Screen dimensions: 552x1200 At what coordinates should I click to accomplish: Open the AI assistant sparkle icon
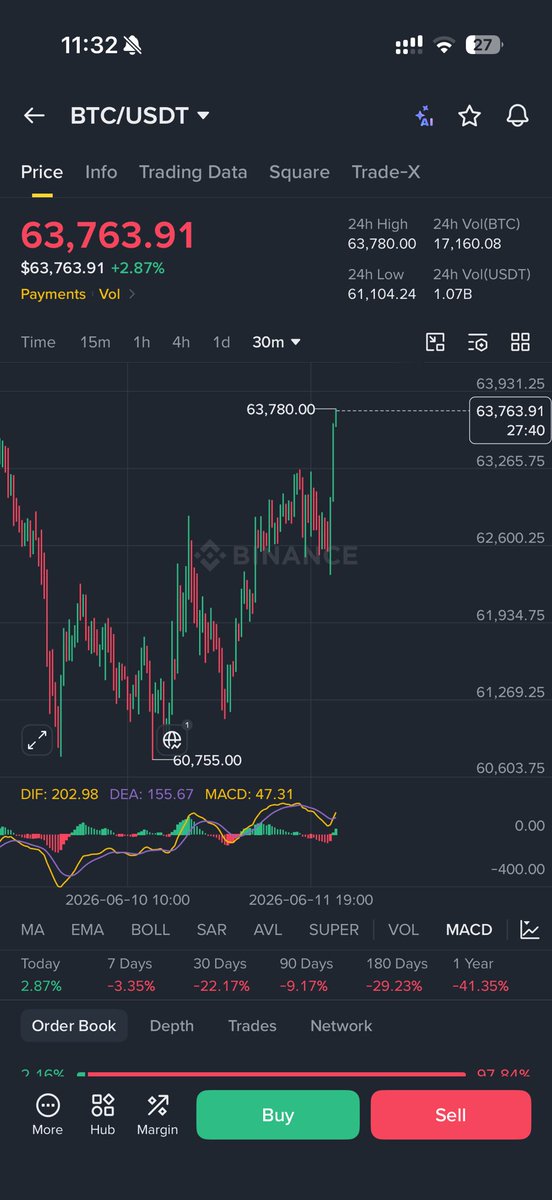click(x=424, y=116)
